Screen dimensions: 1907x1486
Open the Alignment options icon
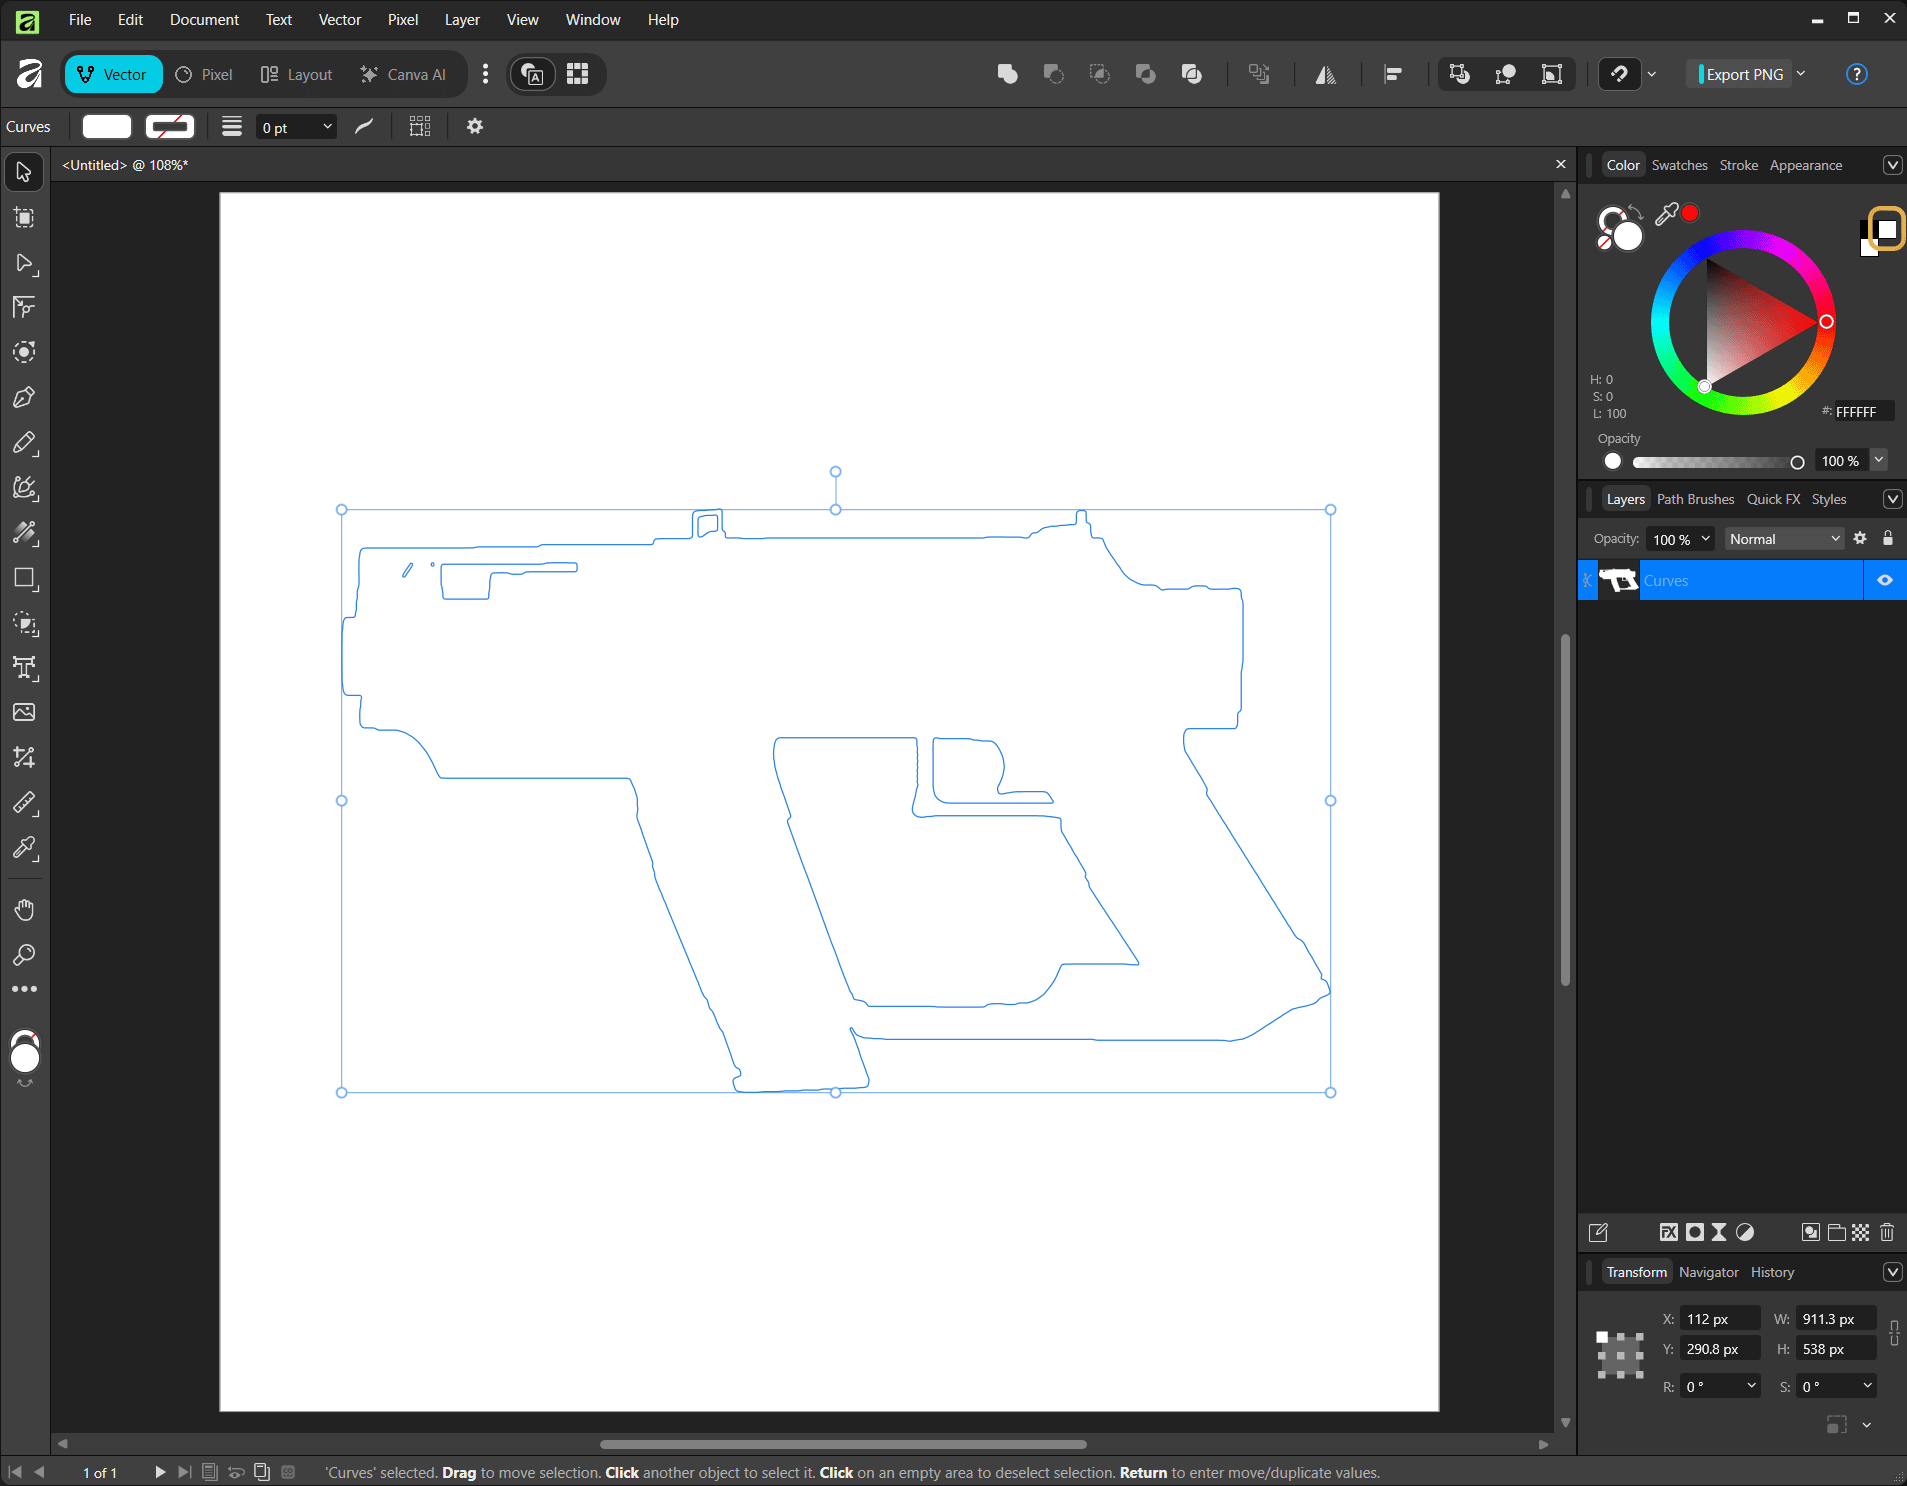click(1393, 74)
